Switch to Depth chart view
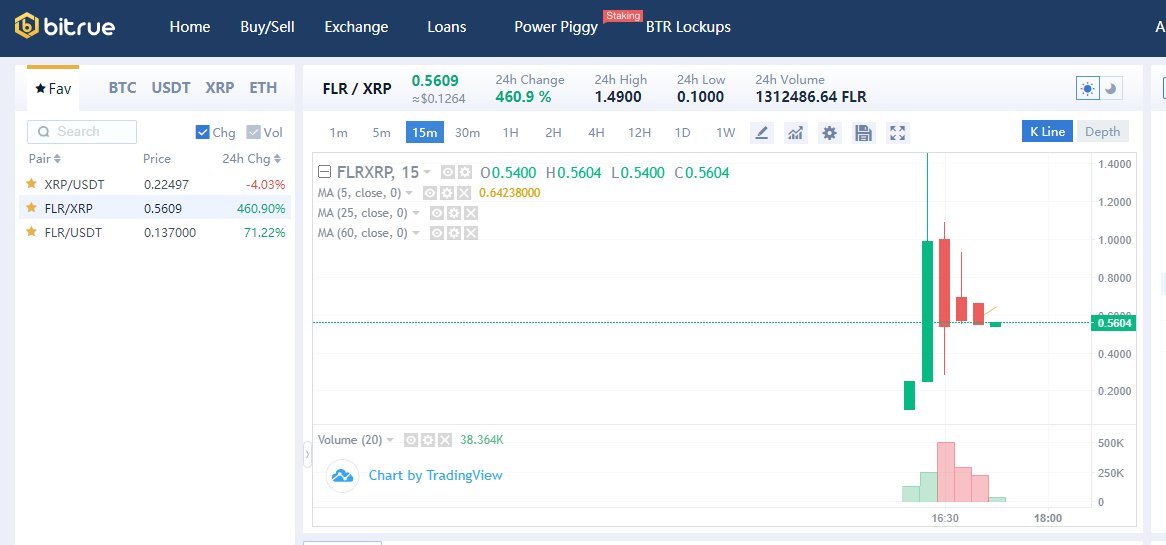Image resolution: width=1166 pixels, height=545 pixels. (x=1102, y=132)
